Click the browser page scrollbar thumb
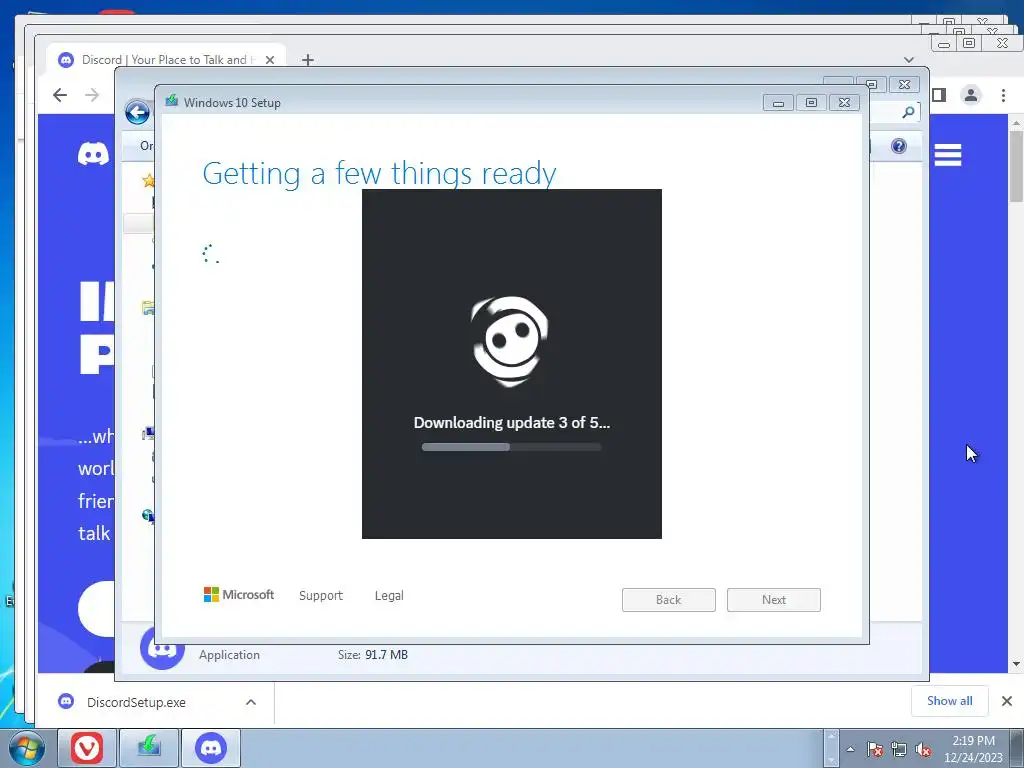1024x768 pixels. click(1016, 167)
